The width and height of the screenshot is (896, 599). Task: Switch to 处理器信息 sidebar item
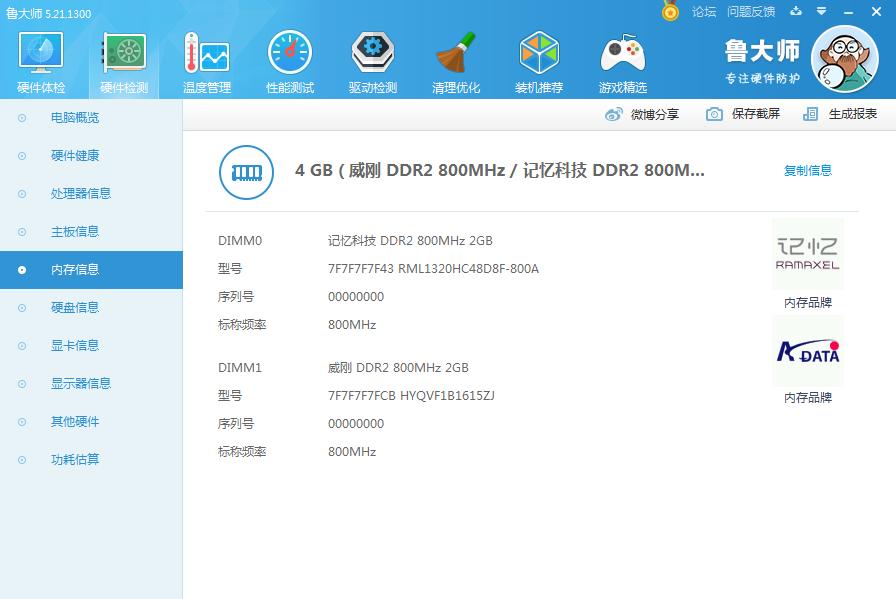(80, 194)
